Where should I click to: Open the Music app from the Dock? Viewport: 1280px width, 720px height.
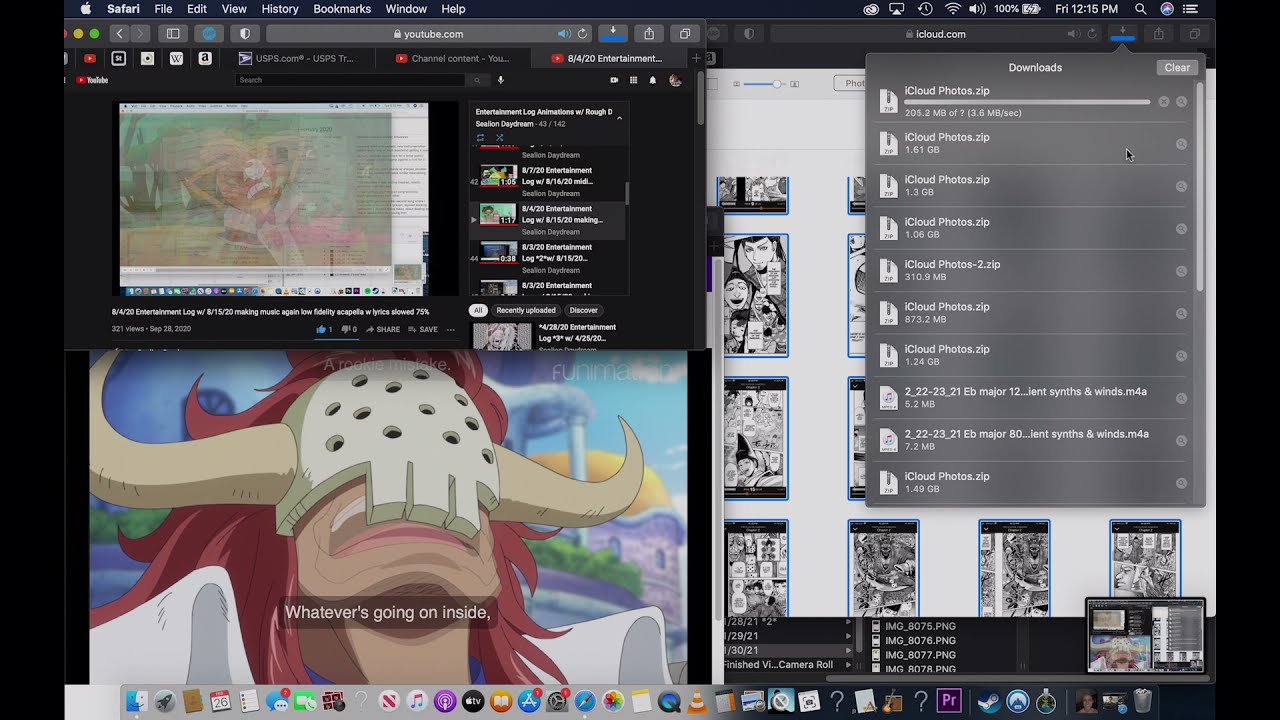coord(417,702)
